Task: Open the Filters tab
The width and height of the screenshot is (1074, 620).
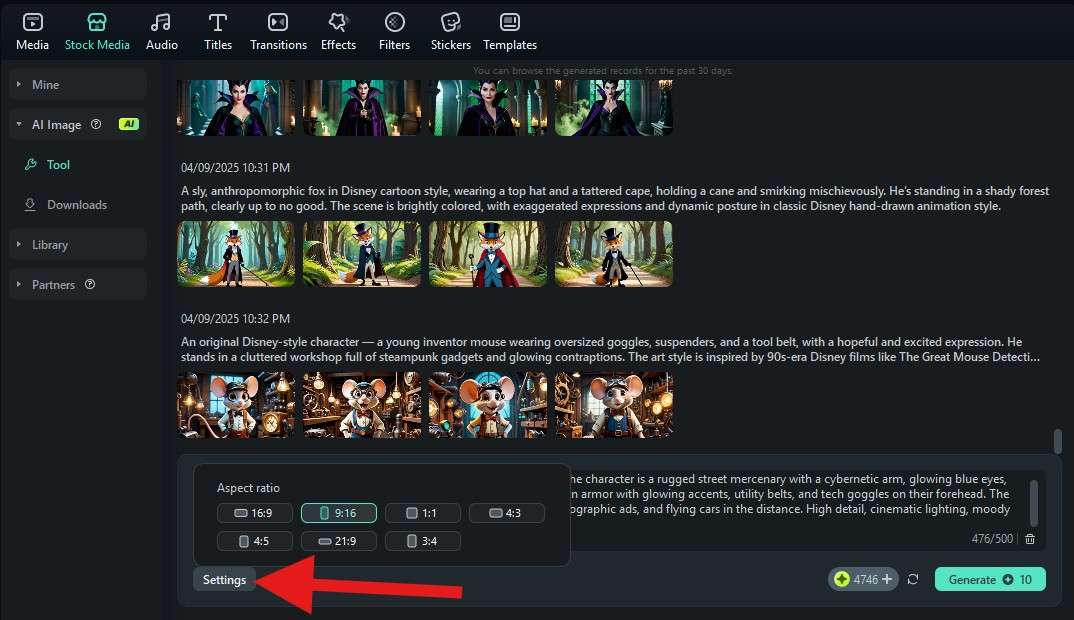Action: [x=395, y=32]
